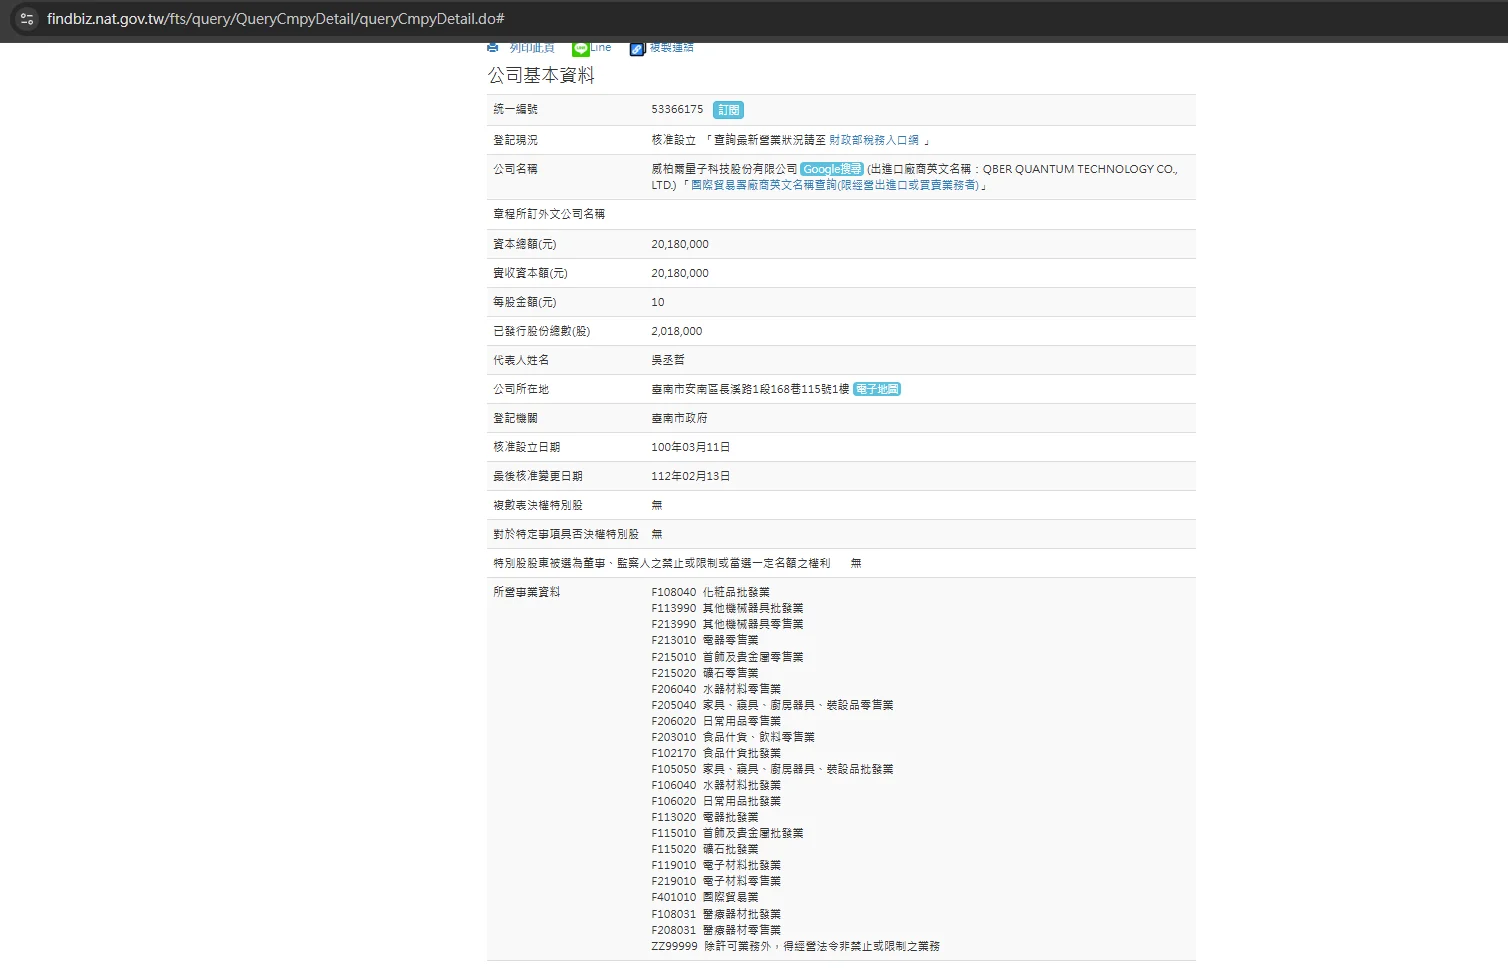1508x968 pixels.
Task: Click the representative name 吳丞哲
Action: pos(668,360)
